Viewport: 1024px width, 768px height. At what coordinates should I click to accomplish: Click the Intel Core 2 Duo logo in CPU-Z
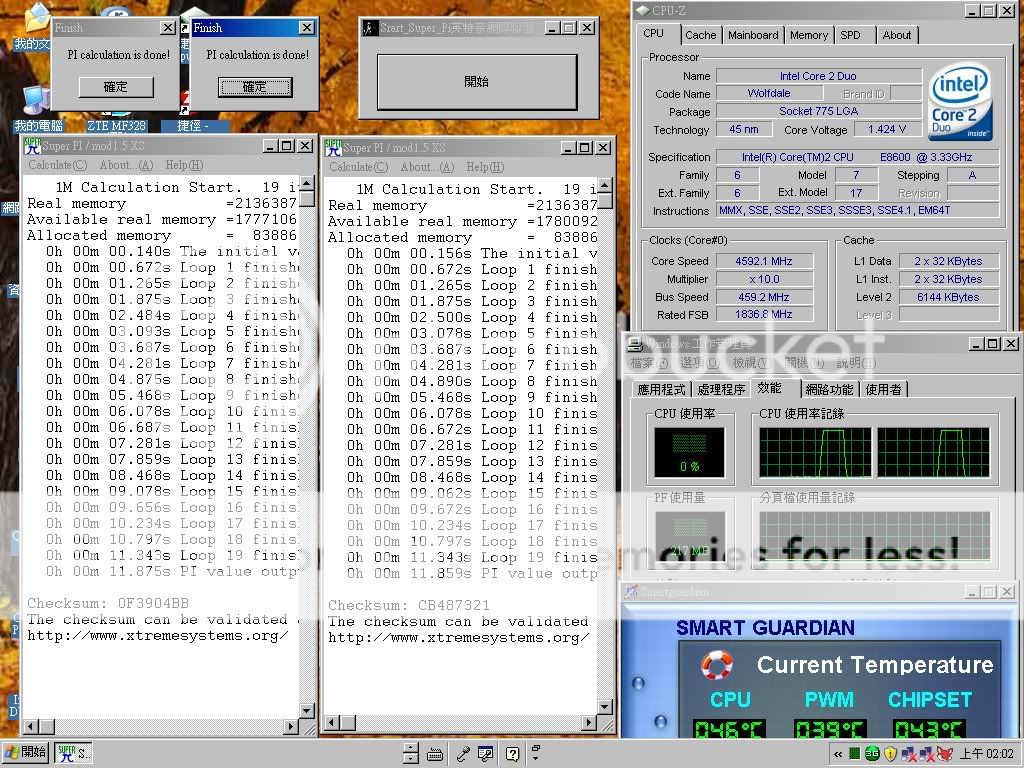click(959, 102)
